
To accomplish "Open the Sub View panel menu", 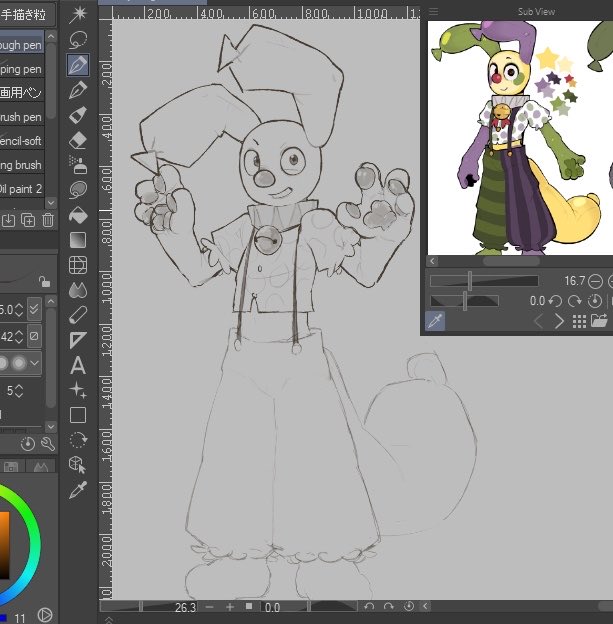I will click(x=433, y=12).
